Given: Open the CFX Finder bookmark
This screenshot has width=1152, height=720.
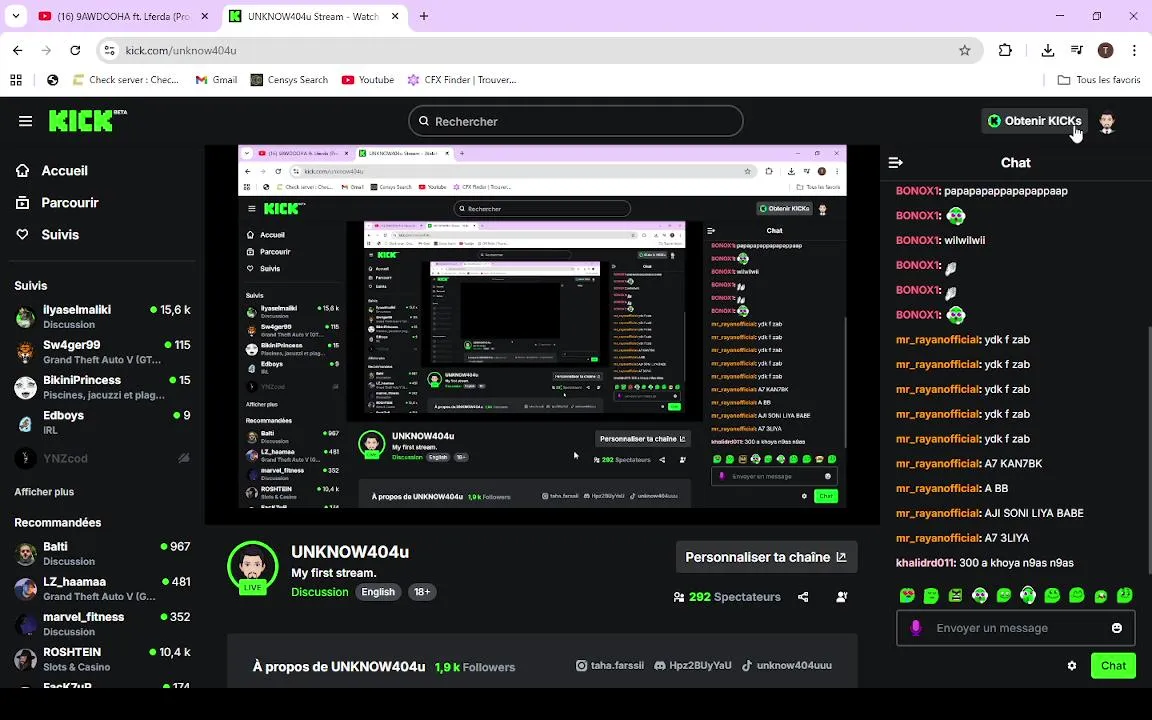Looking at the screenshot, I should click(462, 79).
